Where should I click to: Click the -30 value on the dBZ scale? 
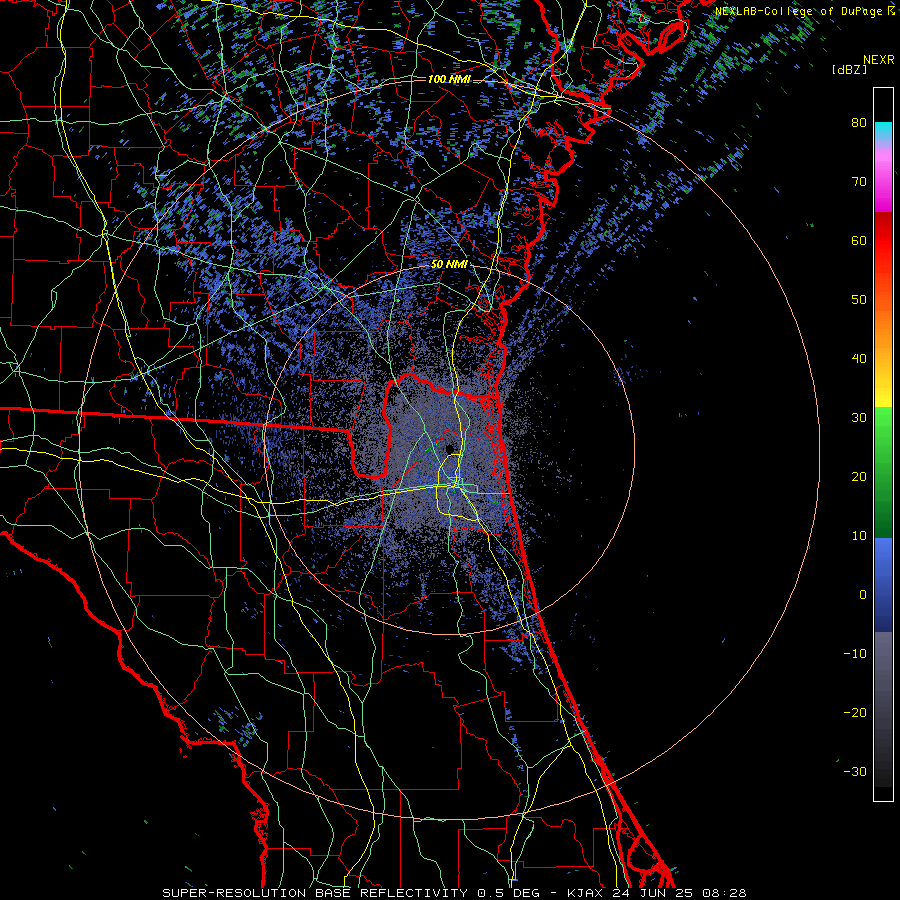coord(855,771)
